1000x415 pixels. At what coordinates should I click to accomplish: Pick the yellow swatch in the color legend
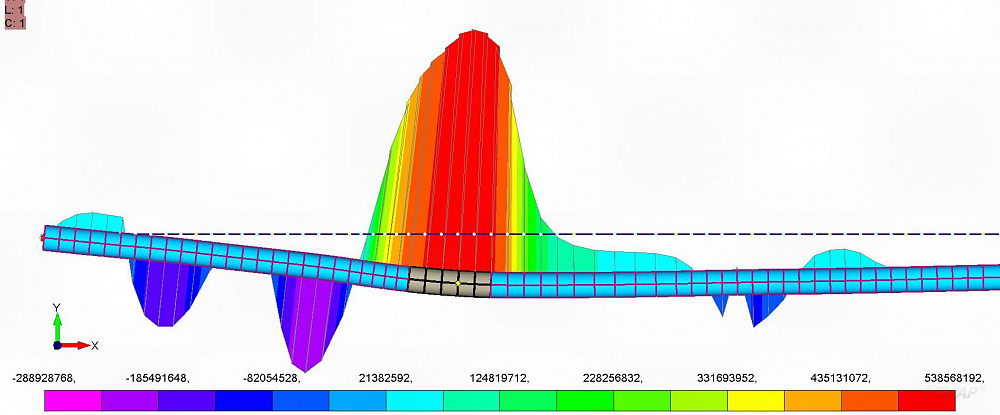click(x=756, y=400)
